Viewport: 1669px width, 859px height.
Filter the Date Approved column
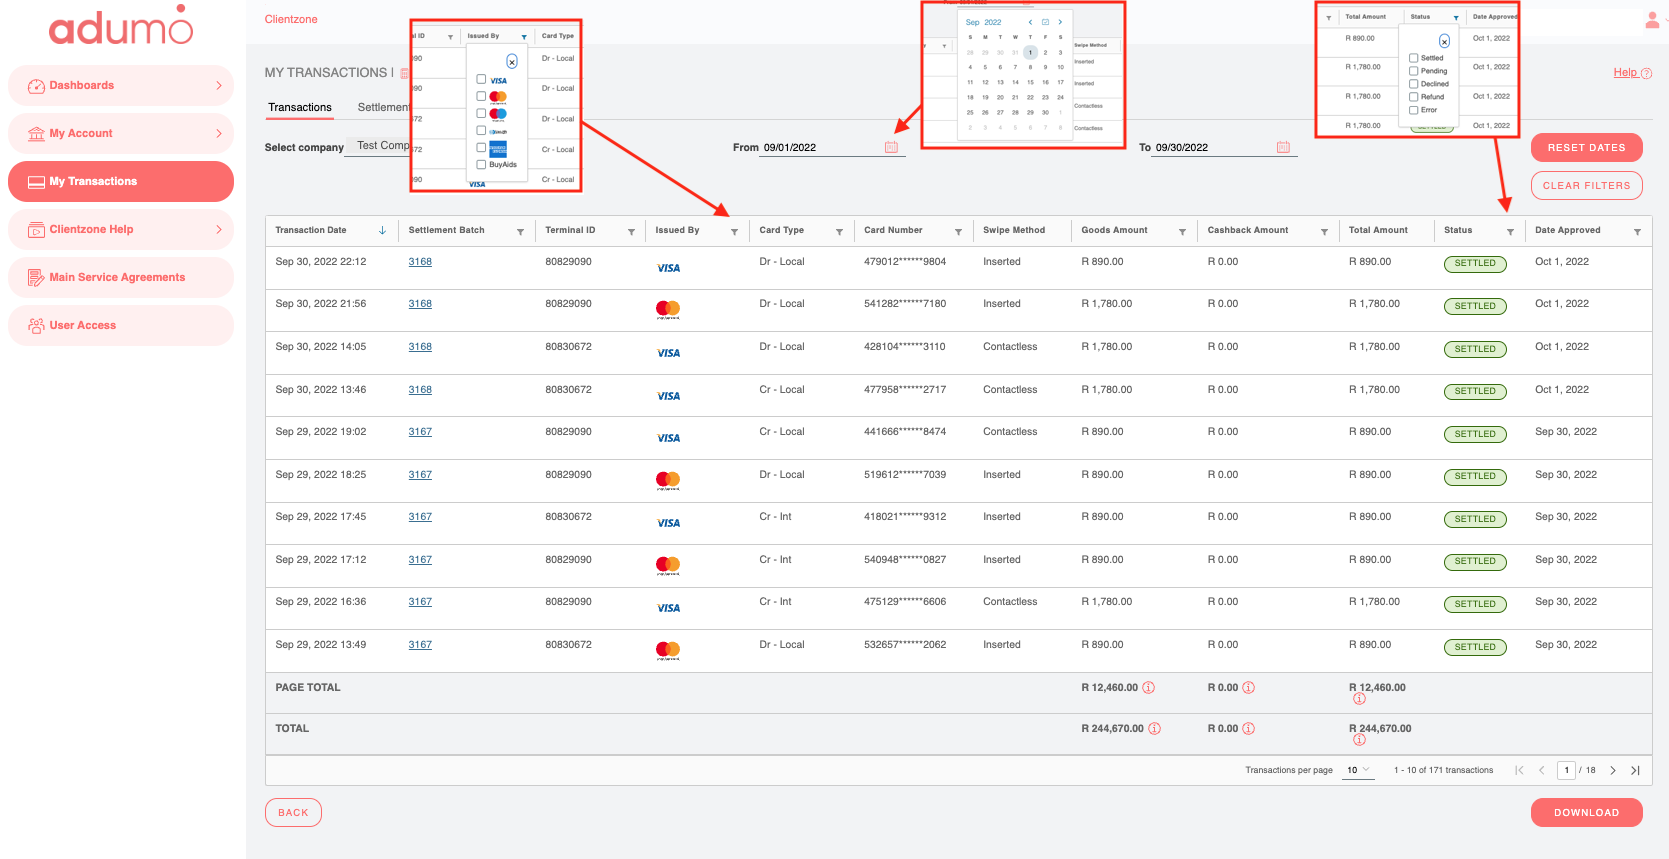point(1637,231)
